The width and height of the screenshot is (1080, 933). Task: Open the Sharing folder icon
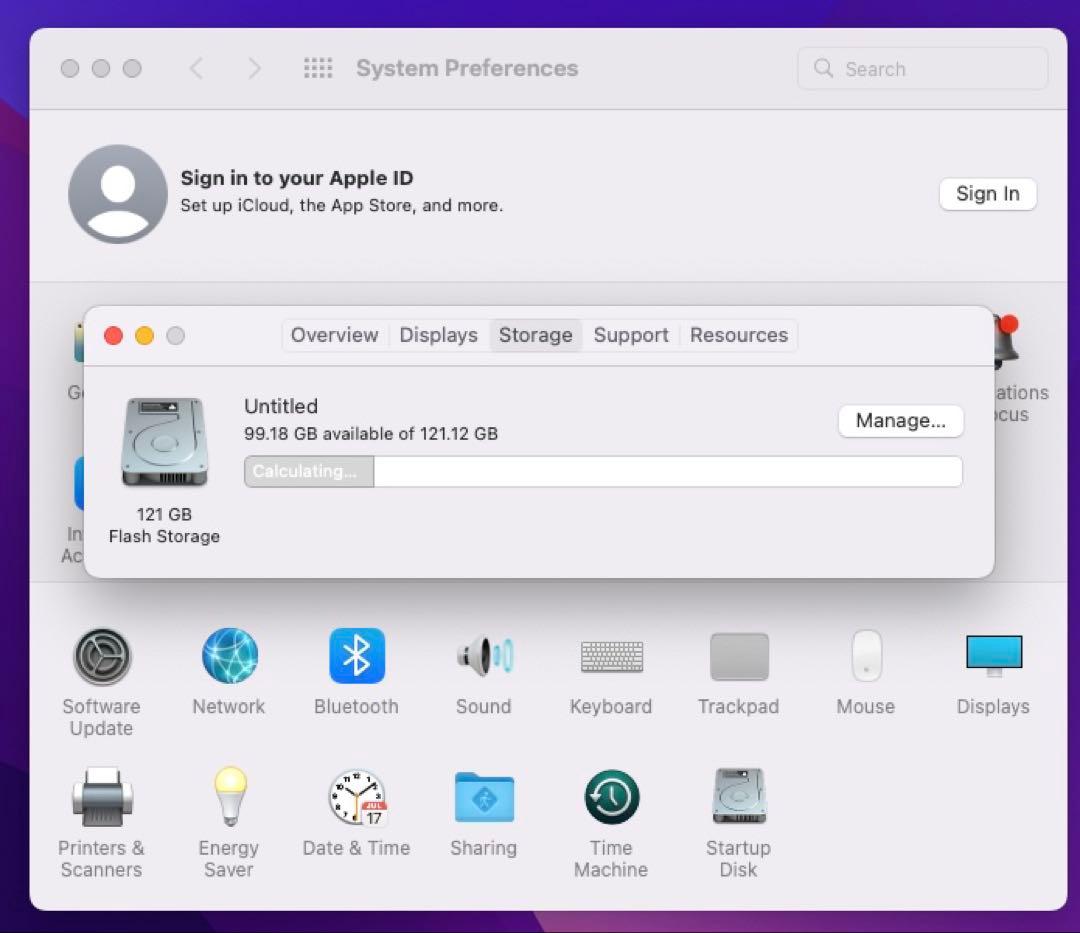tap(484, 798)
